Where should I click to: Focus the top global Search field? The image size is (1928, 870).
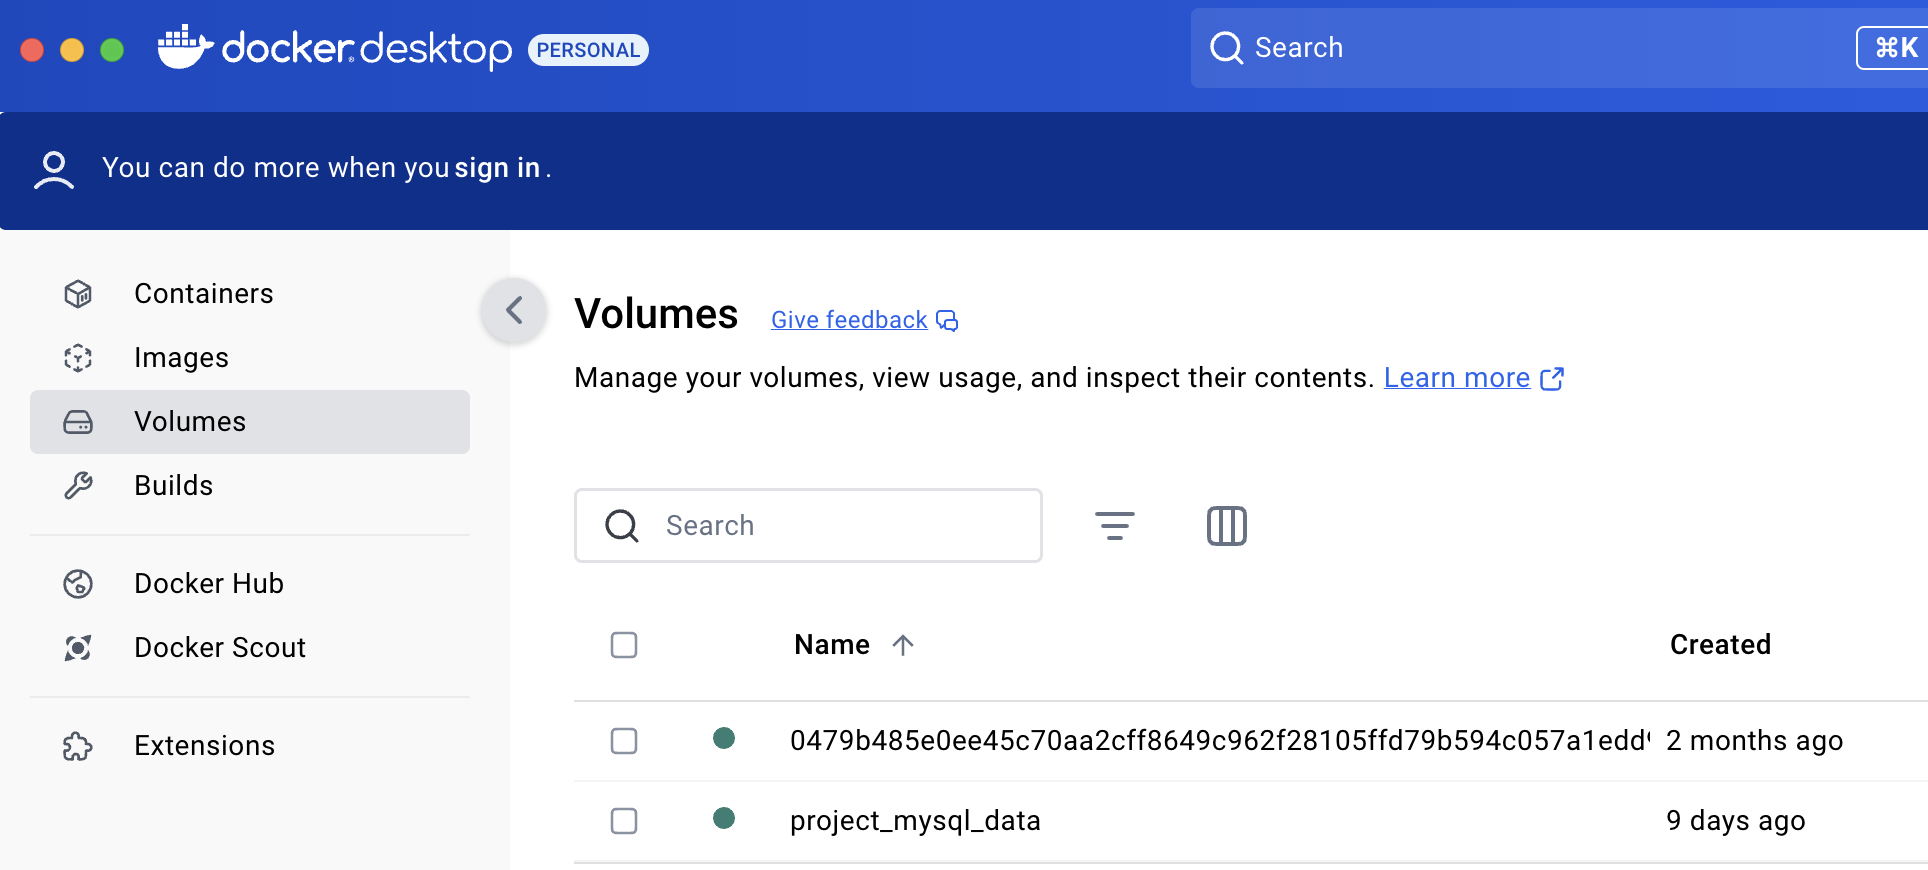(1559, 48)
